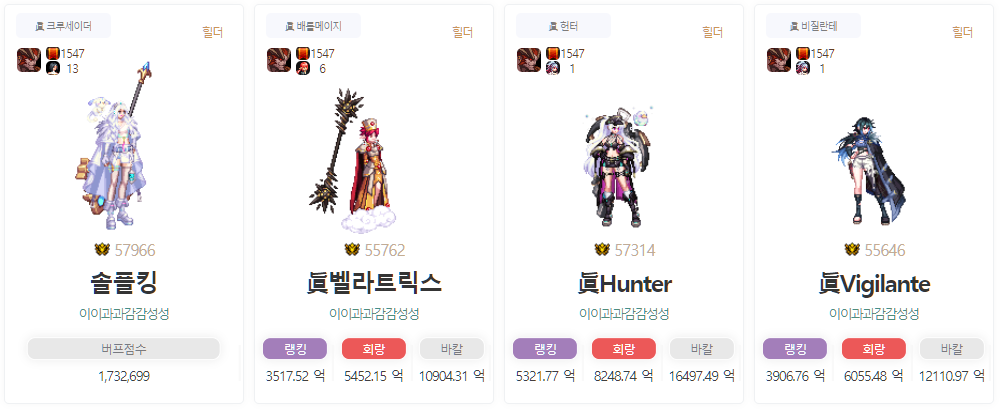Select the 랭킹 tab on 眞벨라트릭스 card
This screenshot has width=1002, height=411.
click(x=295, y=349)
